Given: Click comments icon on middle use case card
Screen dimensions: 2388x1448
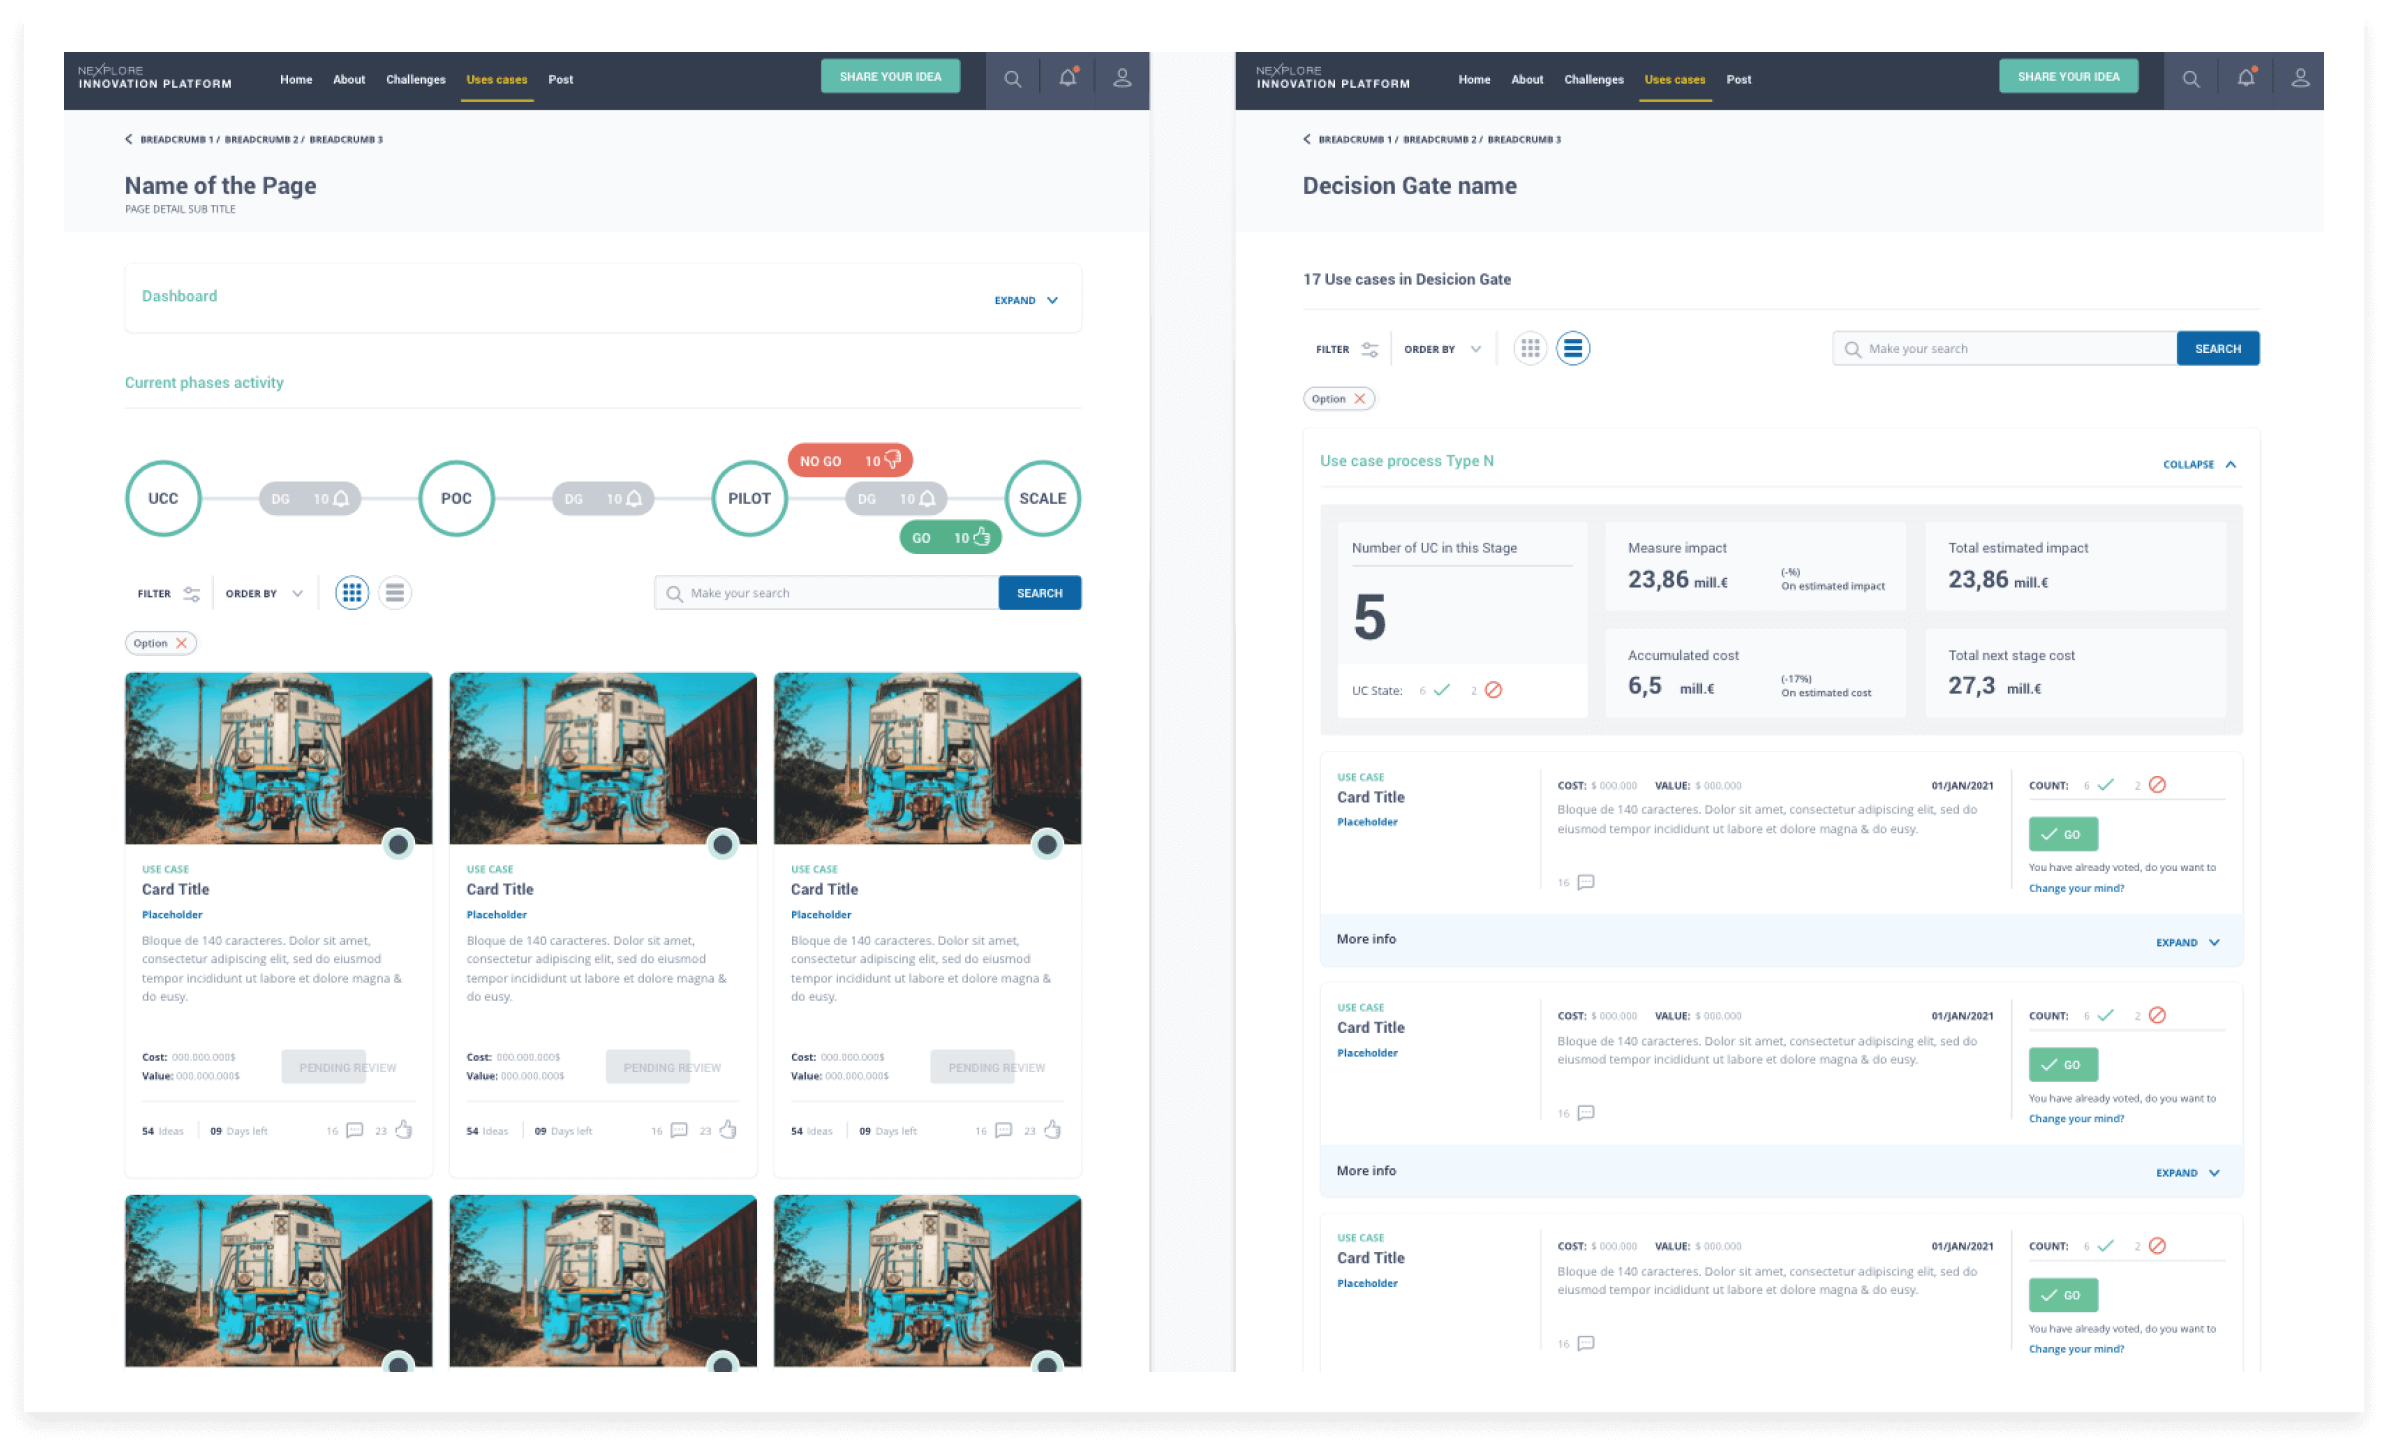Looking at the screenshot, I should pyautogui.click(x=679, y=1130).
